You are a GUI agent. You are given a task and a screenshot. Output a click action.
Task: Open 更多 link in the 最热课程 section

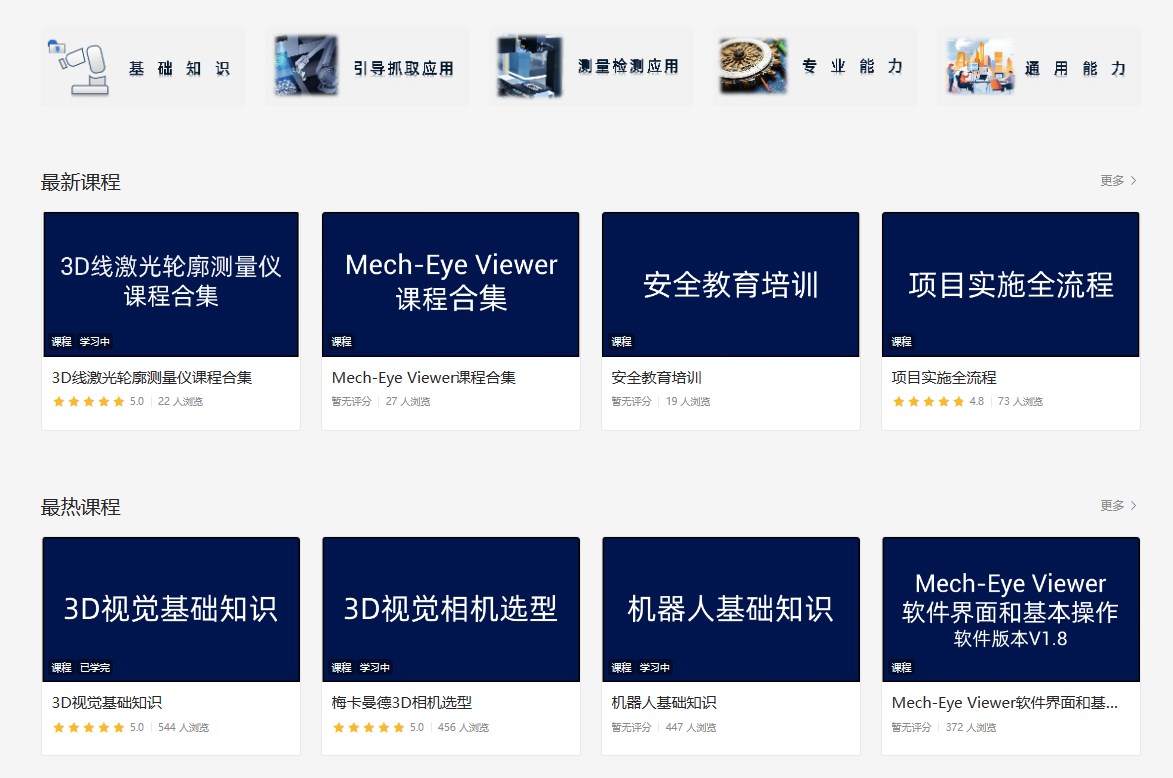[1113, 506]
